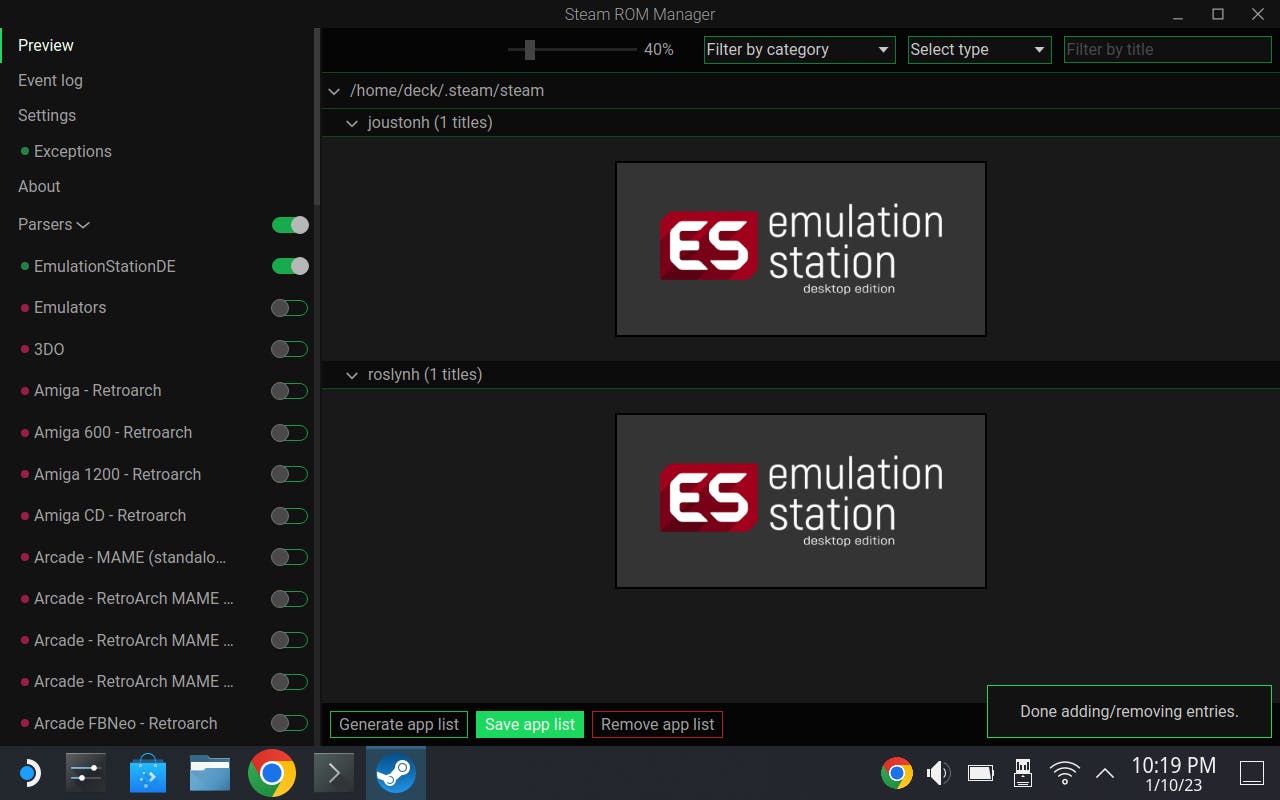Collapse the roslynh titles group
This screenshot has height=800, width=1280.
tap(351, 375)
